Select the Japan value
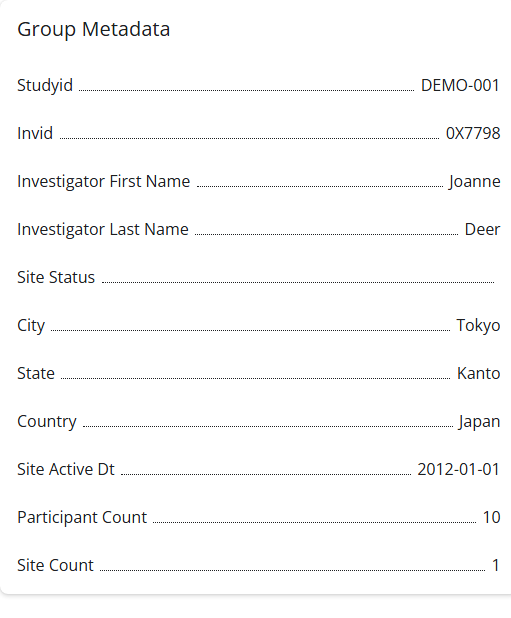 pyautogui.click(x=479, y=422)
